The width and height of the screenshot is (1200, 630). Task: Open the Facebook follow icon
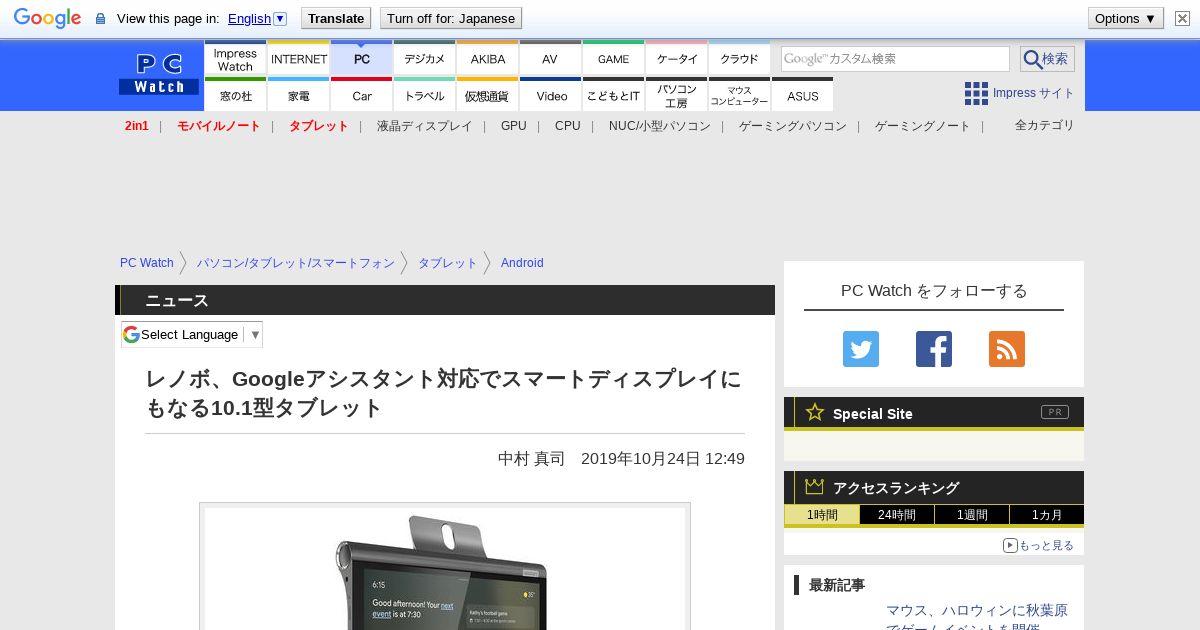tap(934, 349)
